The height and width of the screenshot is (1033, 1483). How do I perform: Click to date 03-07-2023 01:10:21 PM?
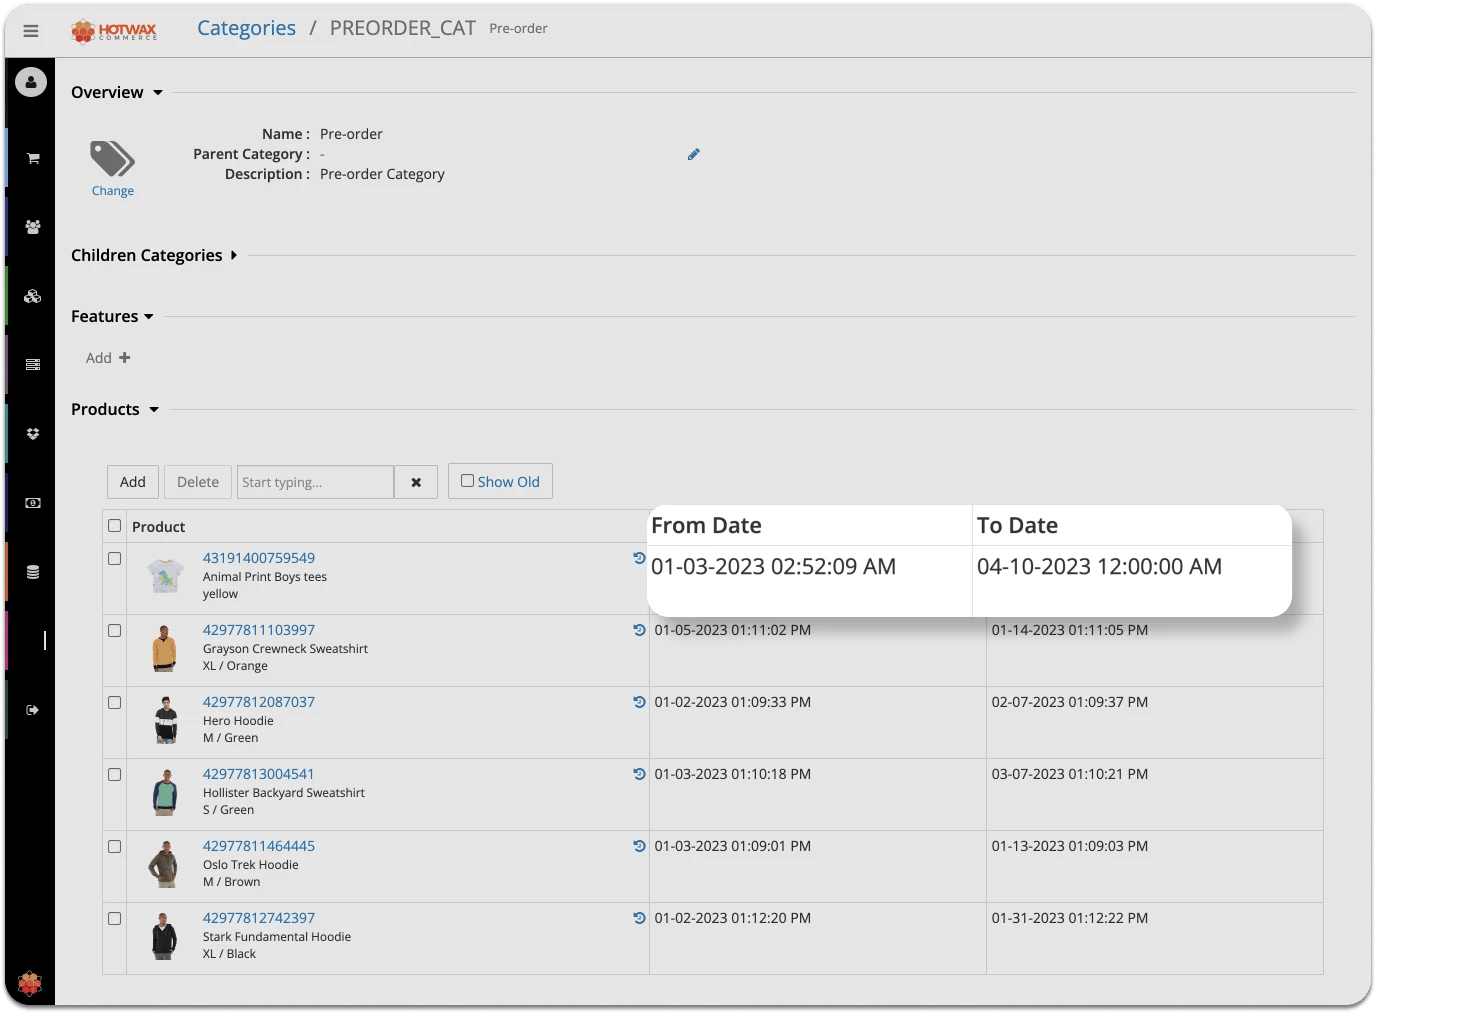(1070, 774)
